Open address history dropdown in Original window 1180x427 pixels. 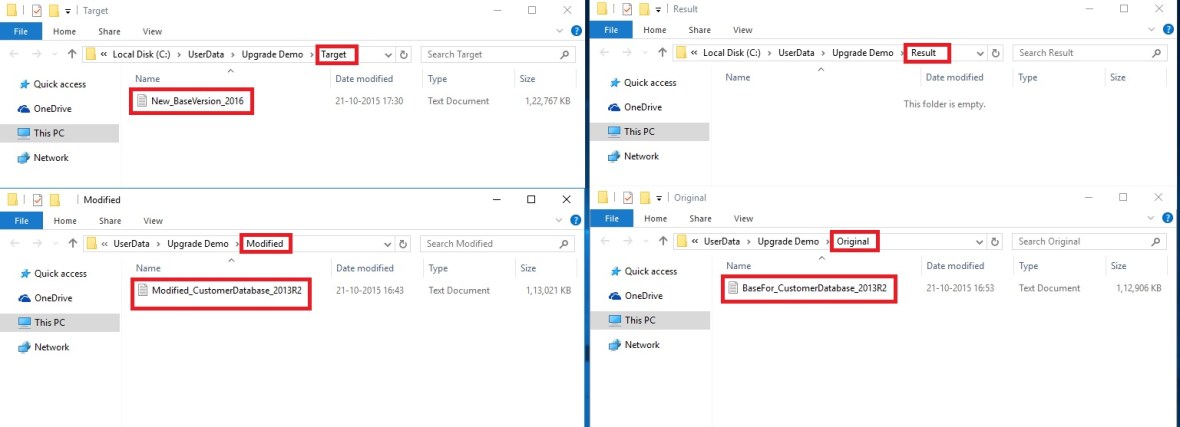[977, 241]
